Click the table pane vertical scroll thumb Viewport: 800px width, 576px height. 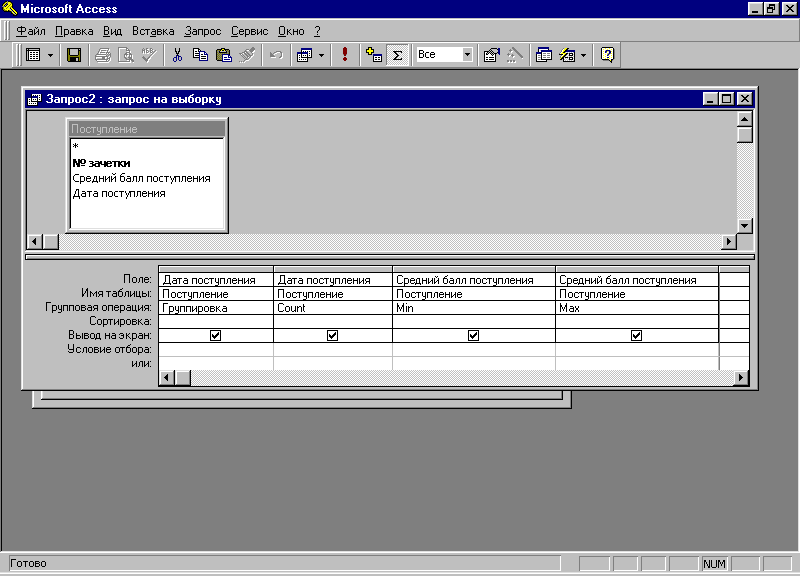point(744,135)
